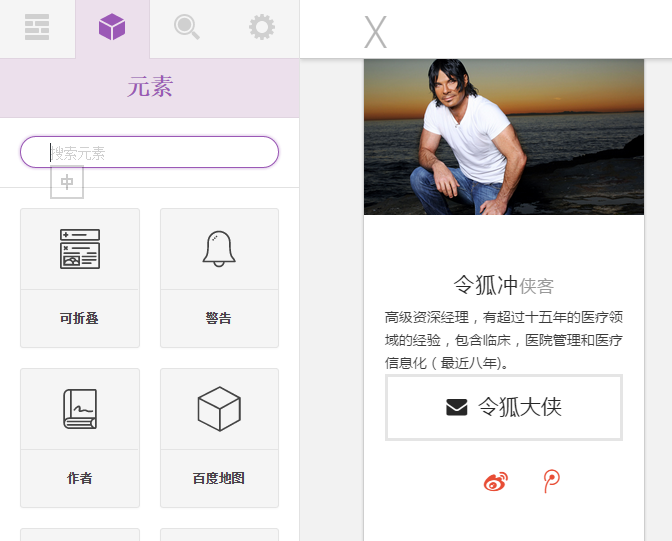Open the Weibo social icon

coord(496,481)
